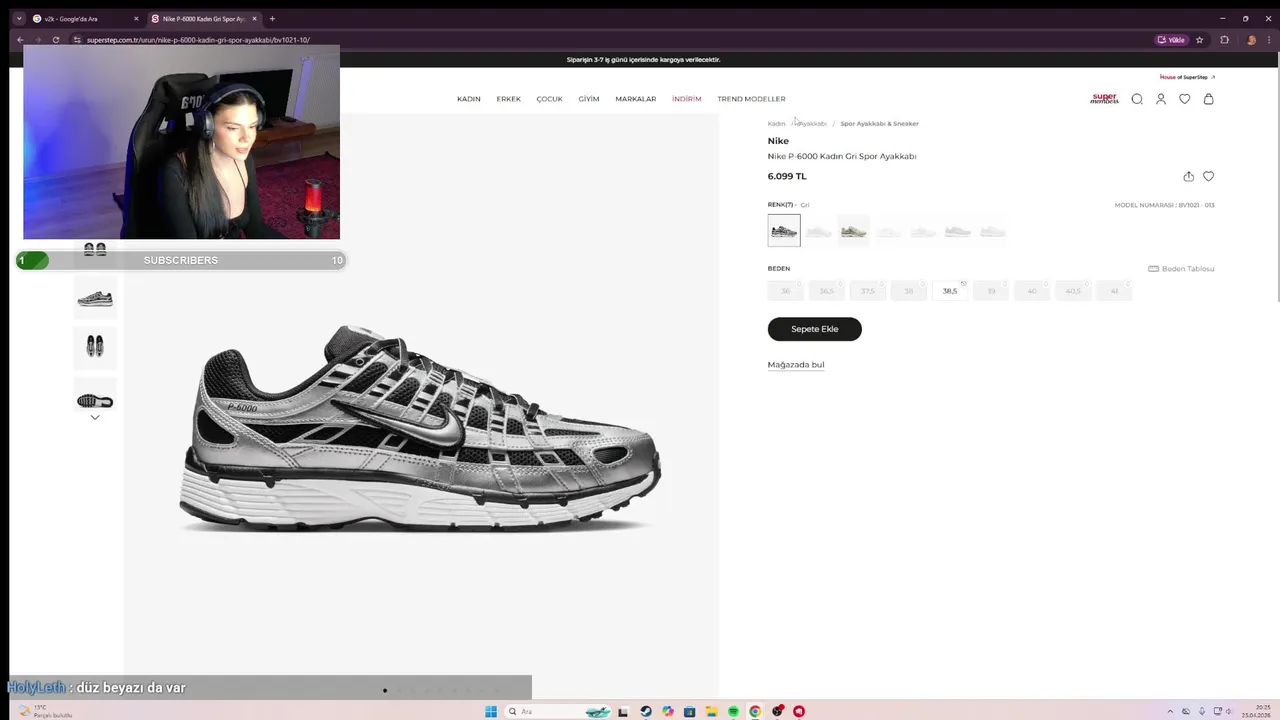Open the KADIN menu
This screenshot has height=720, width=1280.
point(469,99)
